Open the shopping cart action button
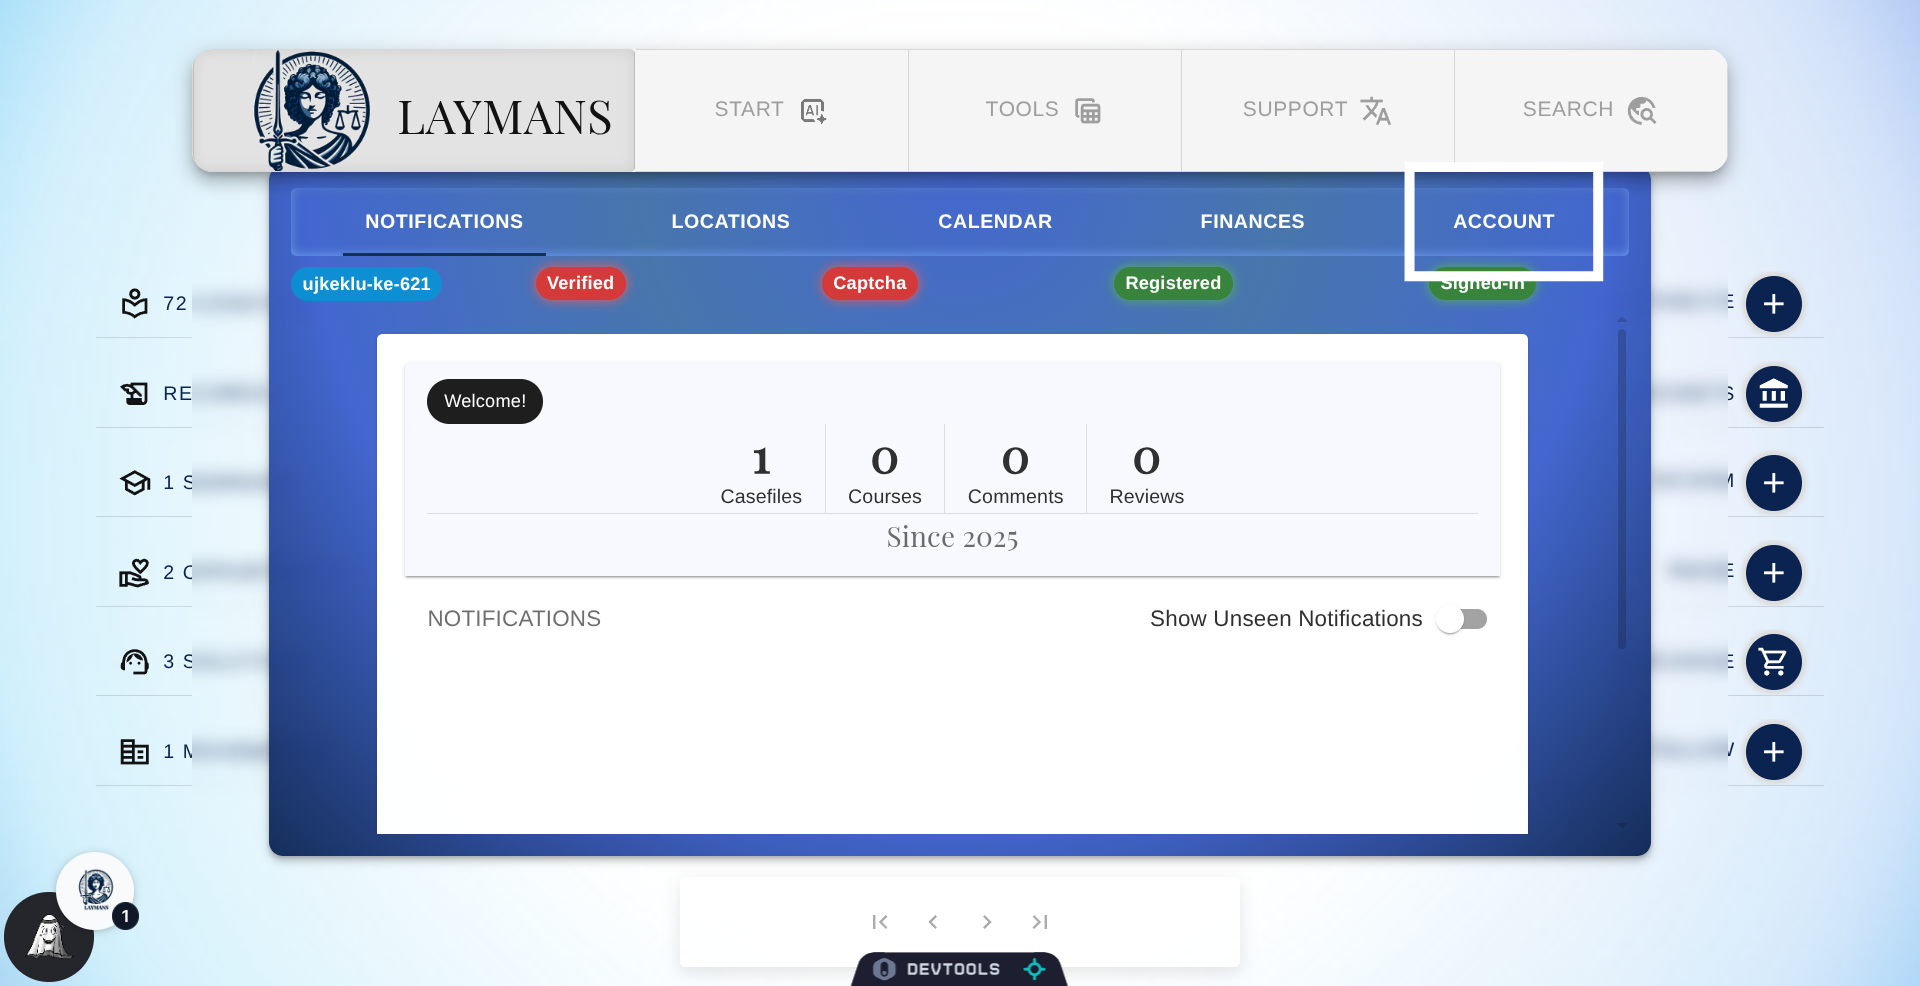The image size is (1920, 986). [x=1774, y=662]
